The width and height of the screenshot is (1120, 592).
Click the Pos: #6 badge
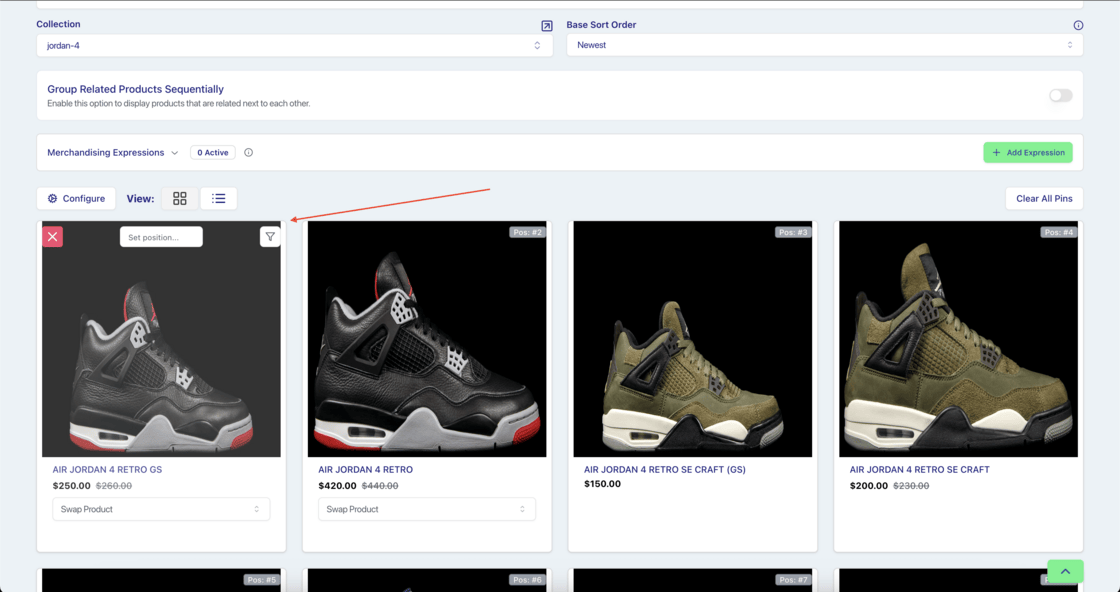pos(527,580)
